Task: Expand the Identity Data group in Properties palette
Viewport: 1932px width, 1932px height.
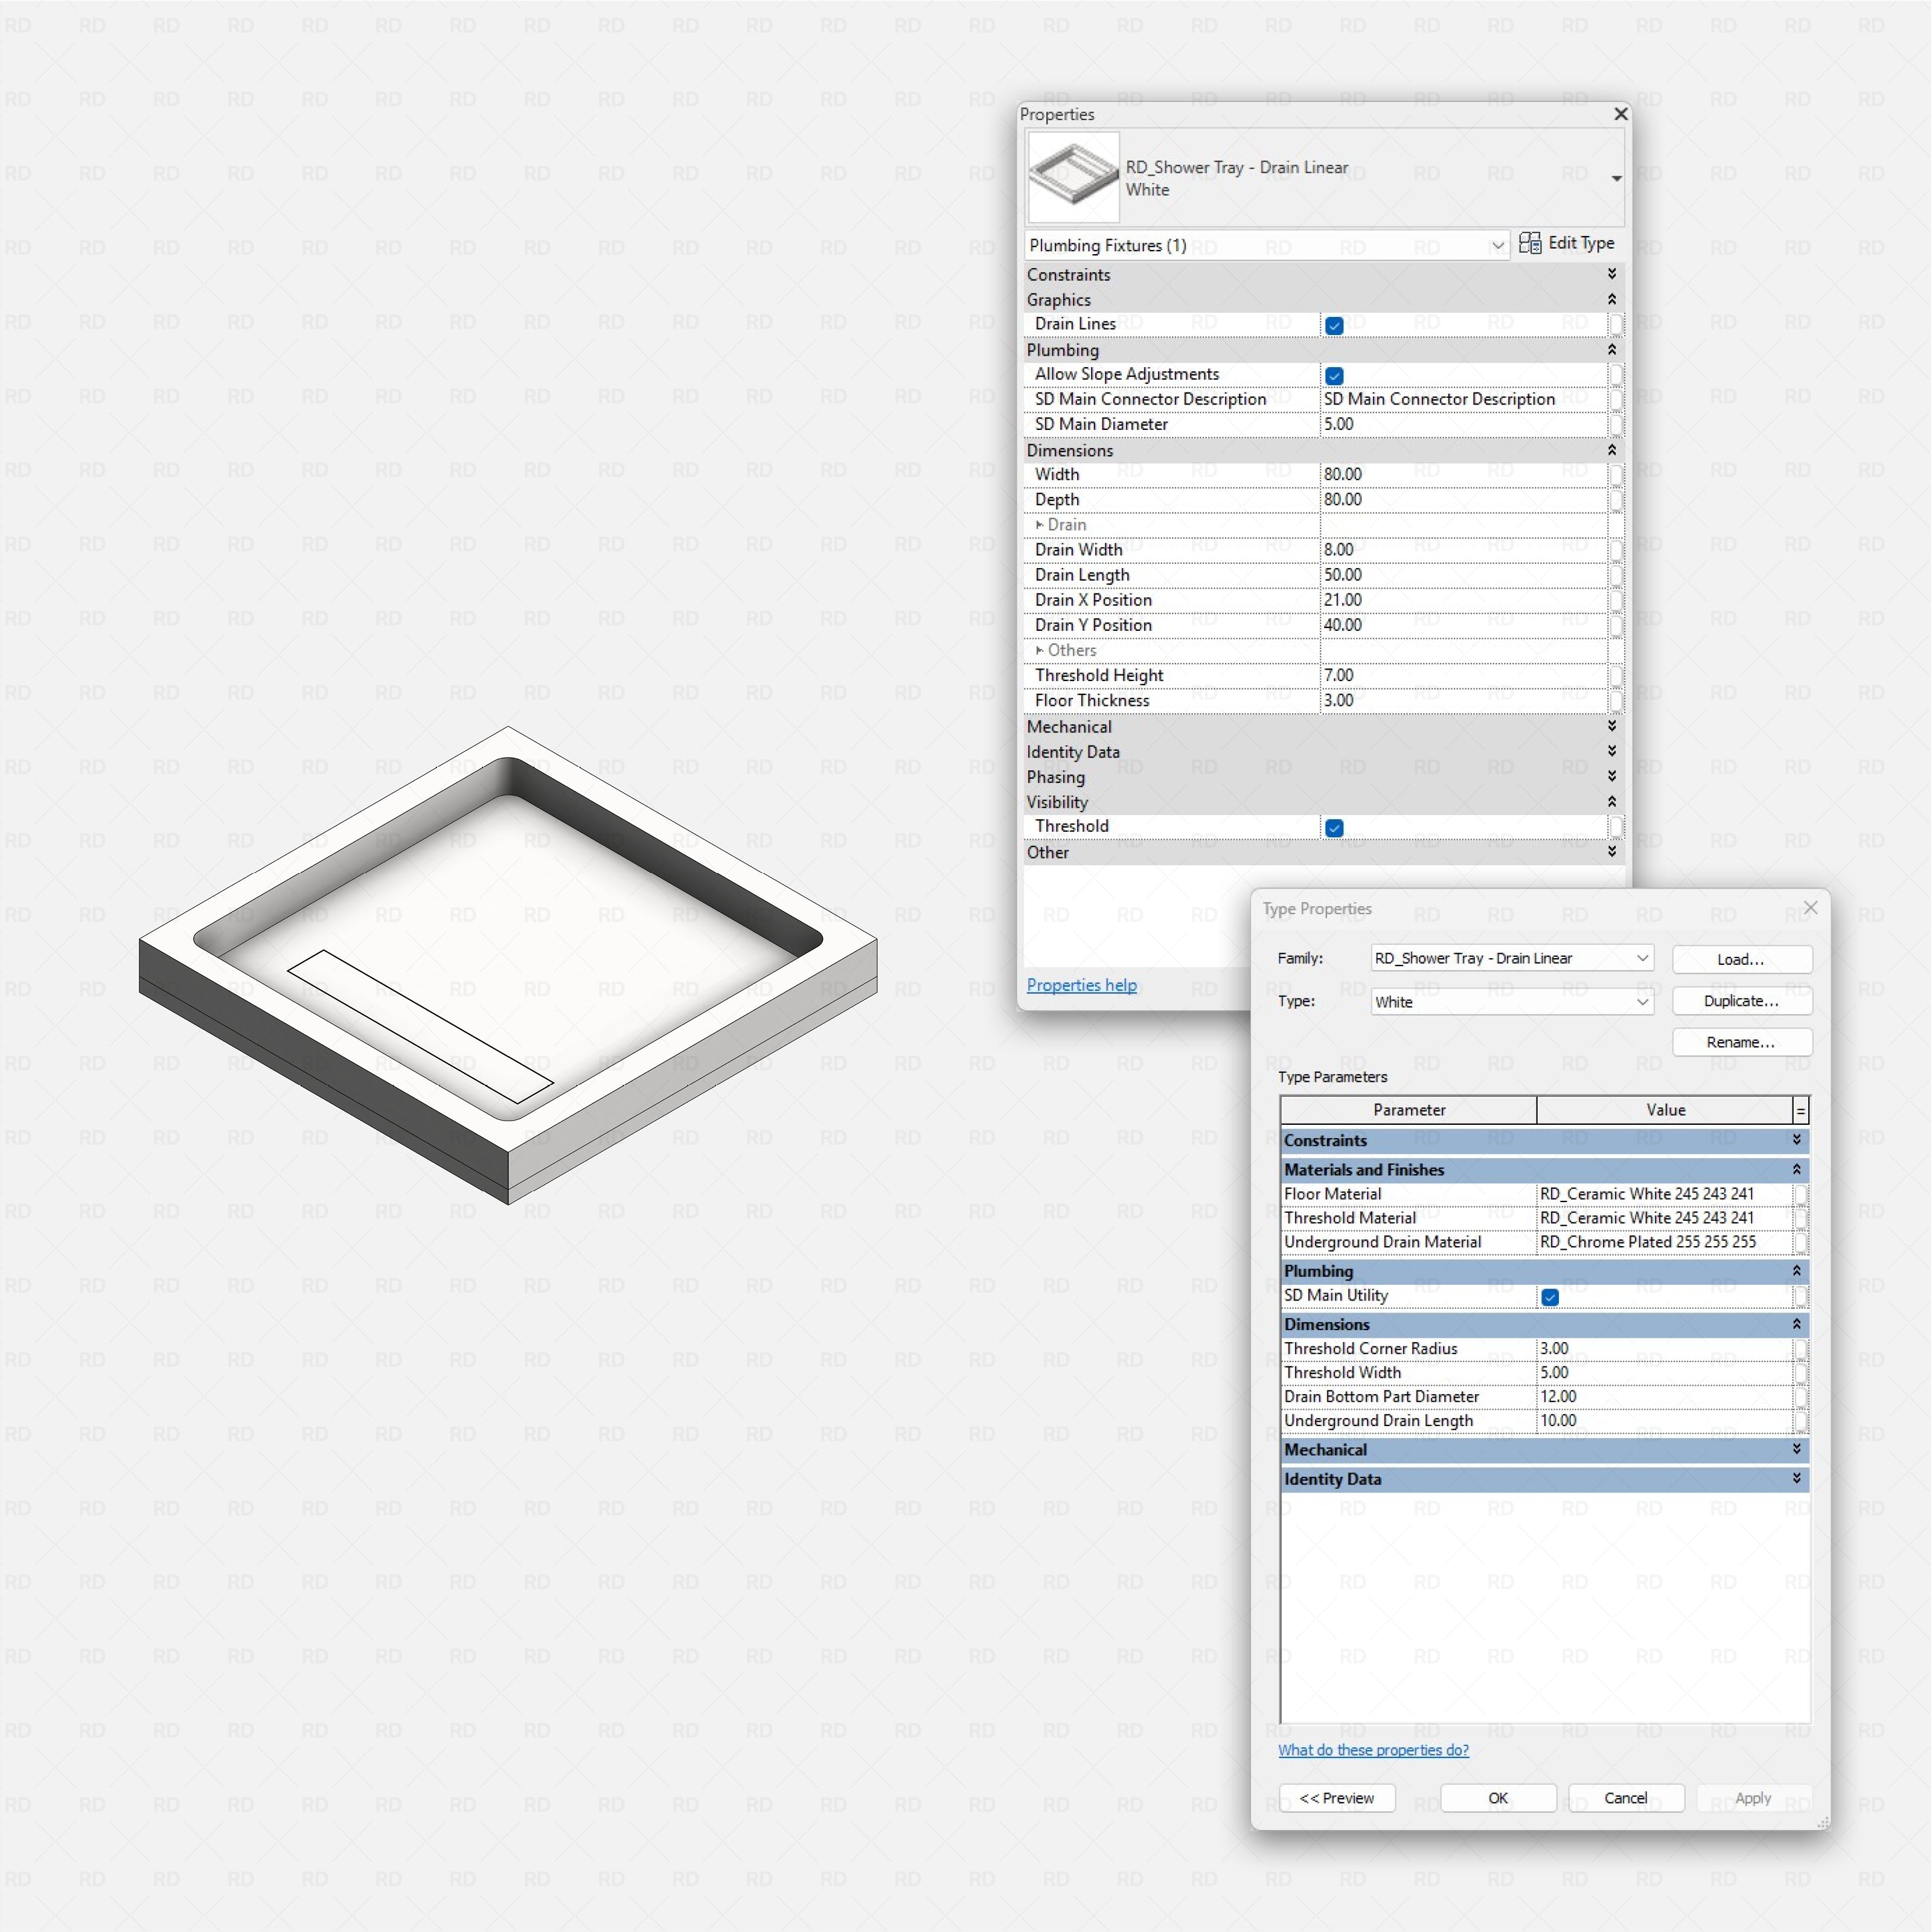Action: coord(1612,751)
